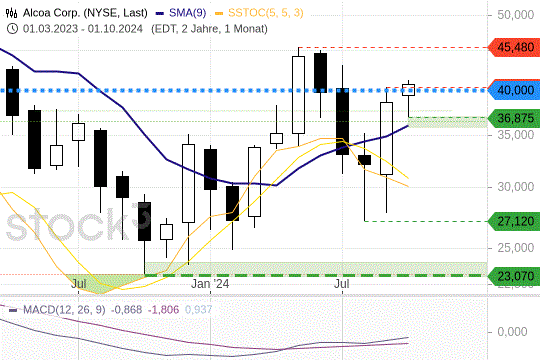Click the Jan '24 time axis label
This screenshot has width=540, height=360.
[210, 284]
